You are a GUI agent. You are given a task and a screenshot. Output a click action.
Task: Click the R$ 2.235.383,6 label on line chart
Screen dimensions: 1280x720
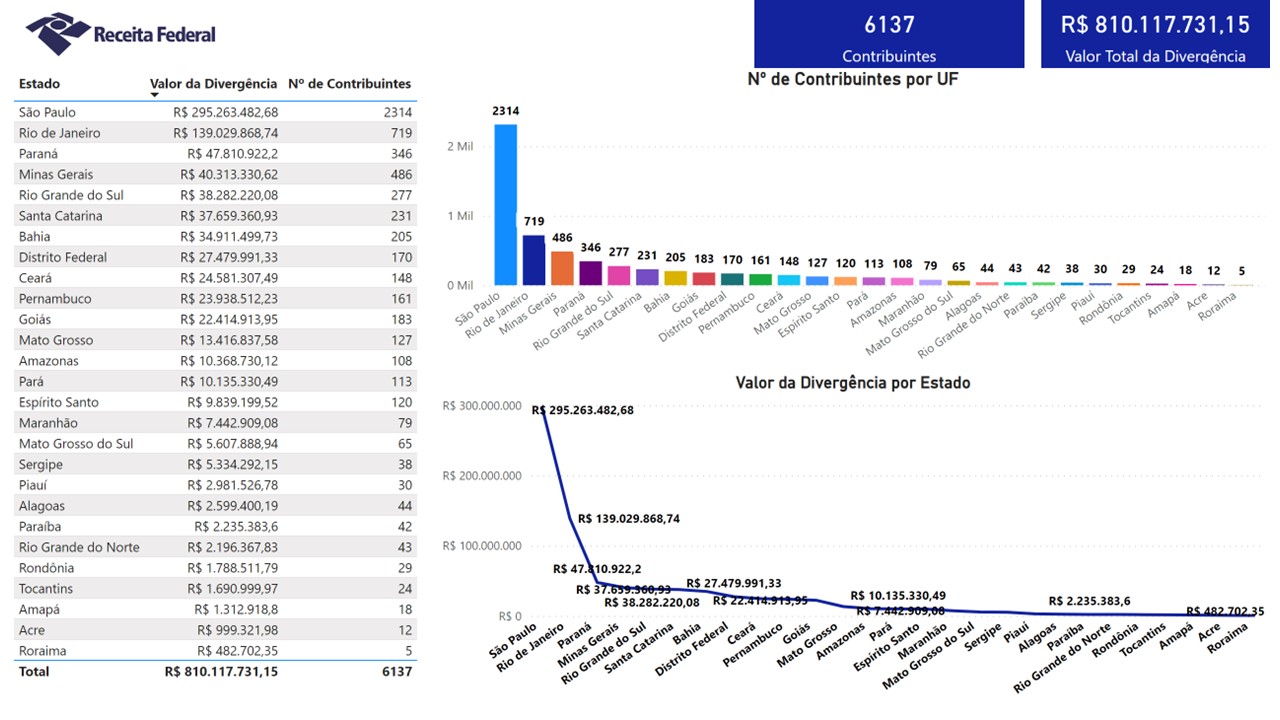pyautogui.click(x=1090, y=601)
